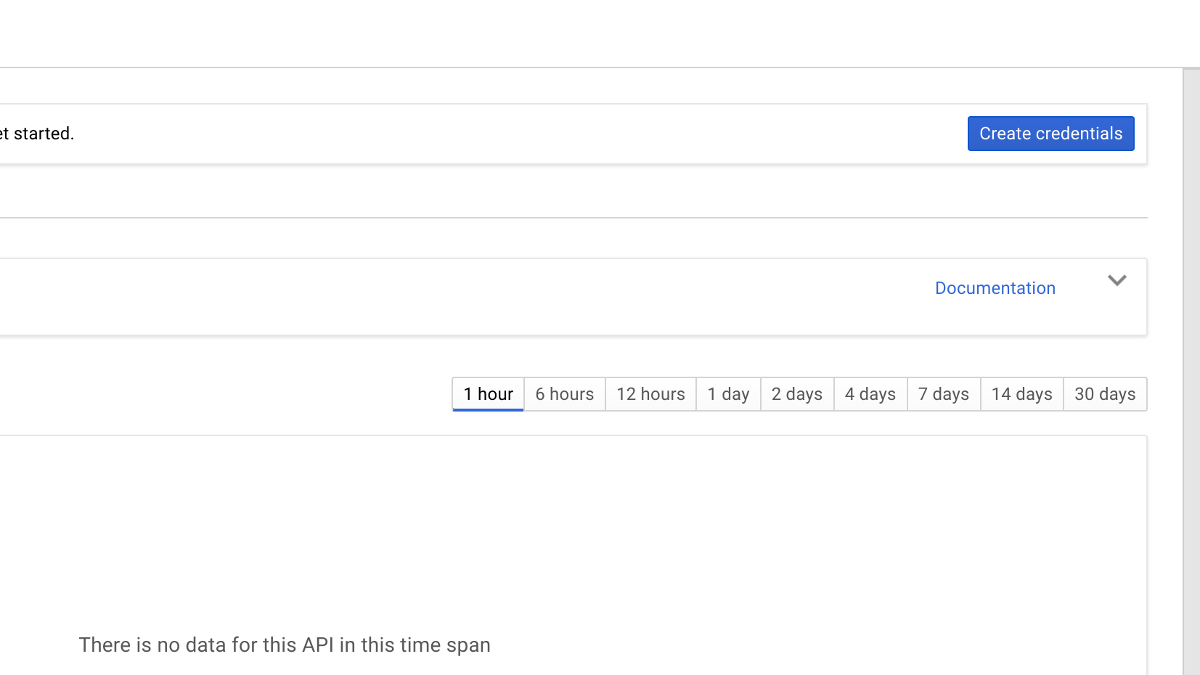View metrics for 14 days
Screen dimensions: 1200x675
click(1021, 393)
